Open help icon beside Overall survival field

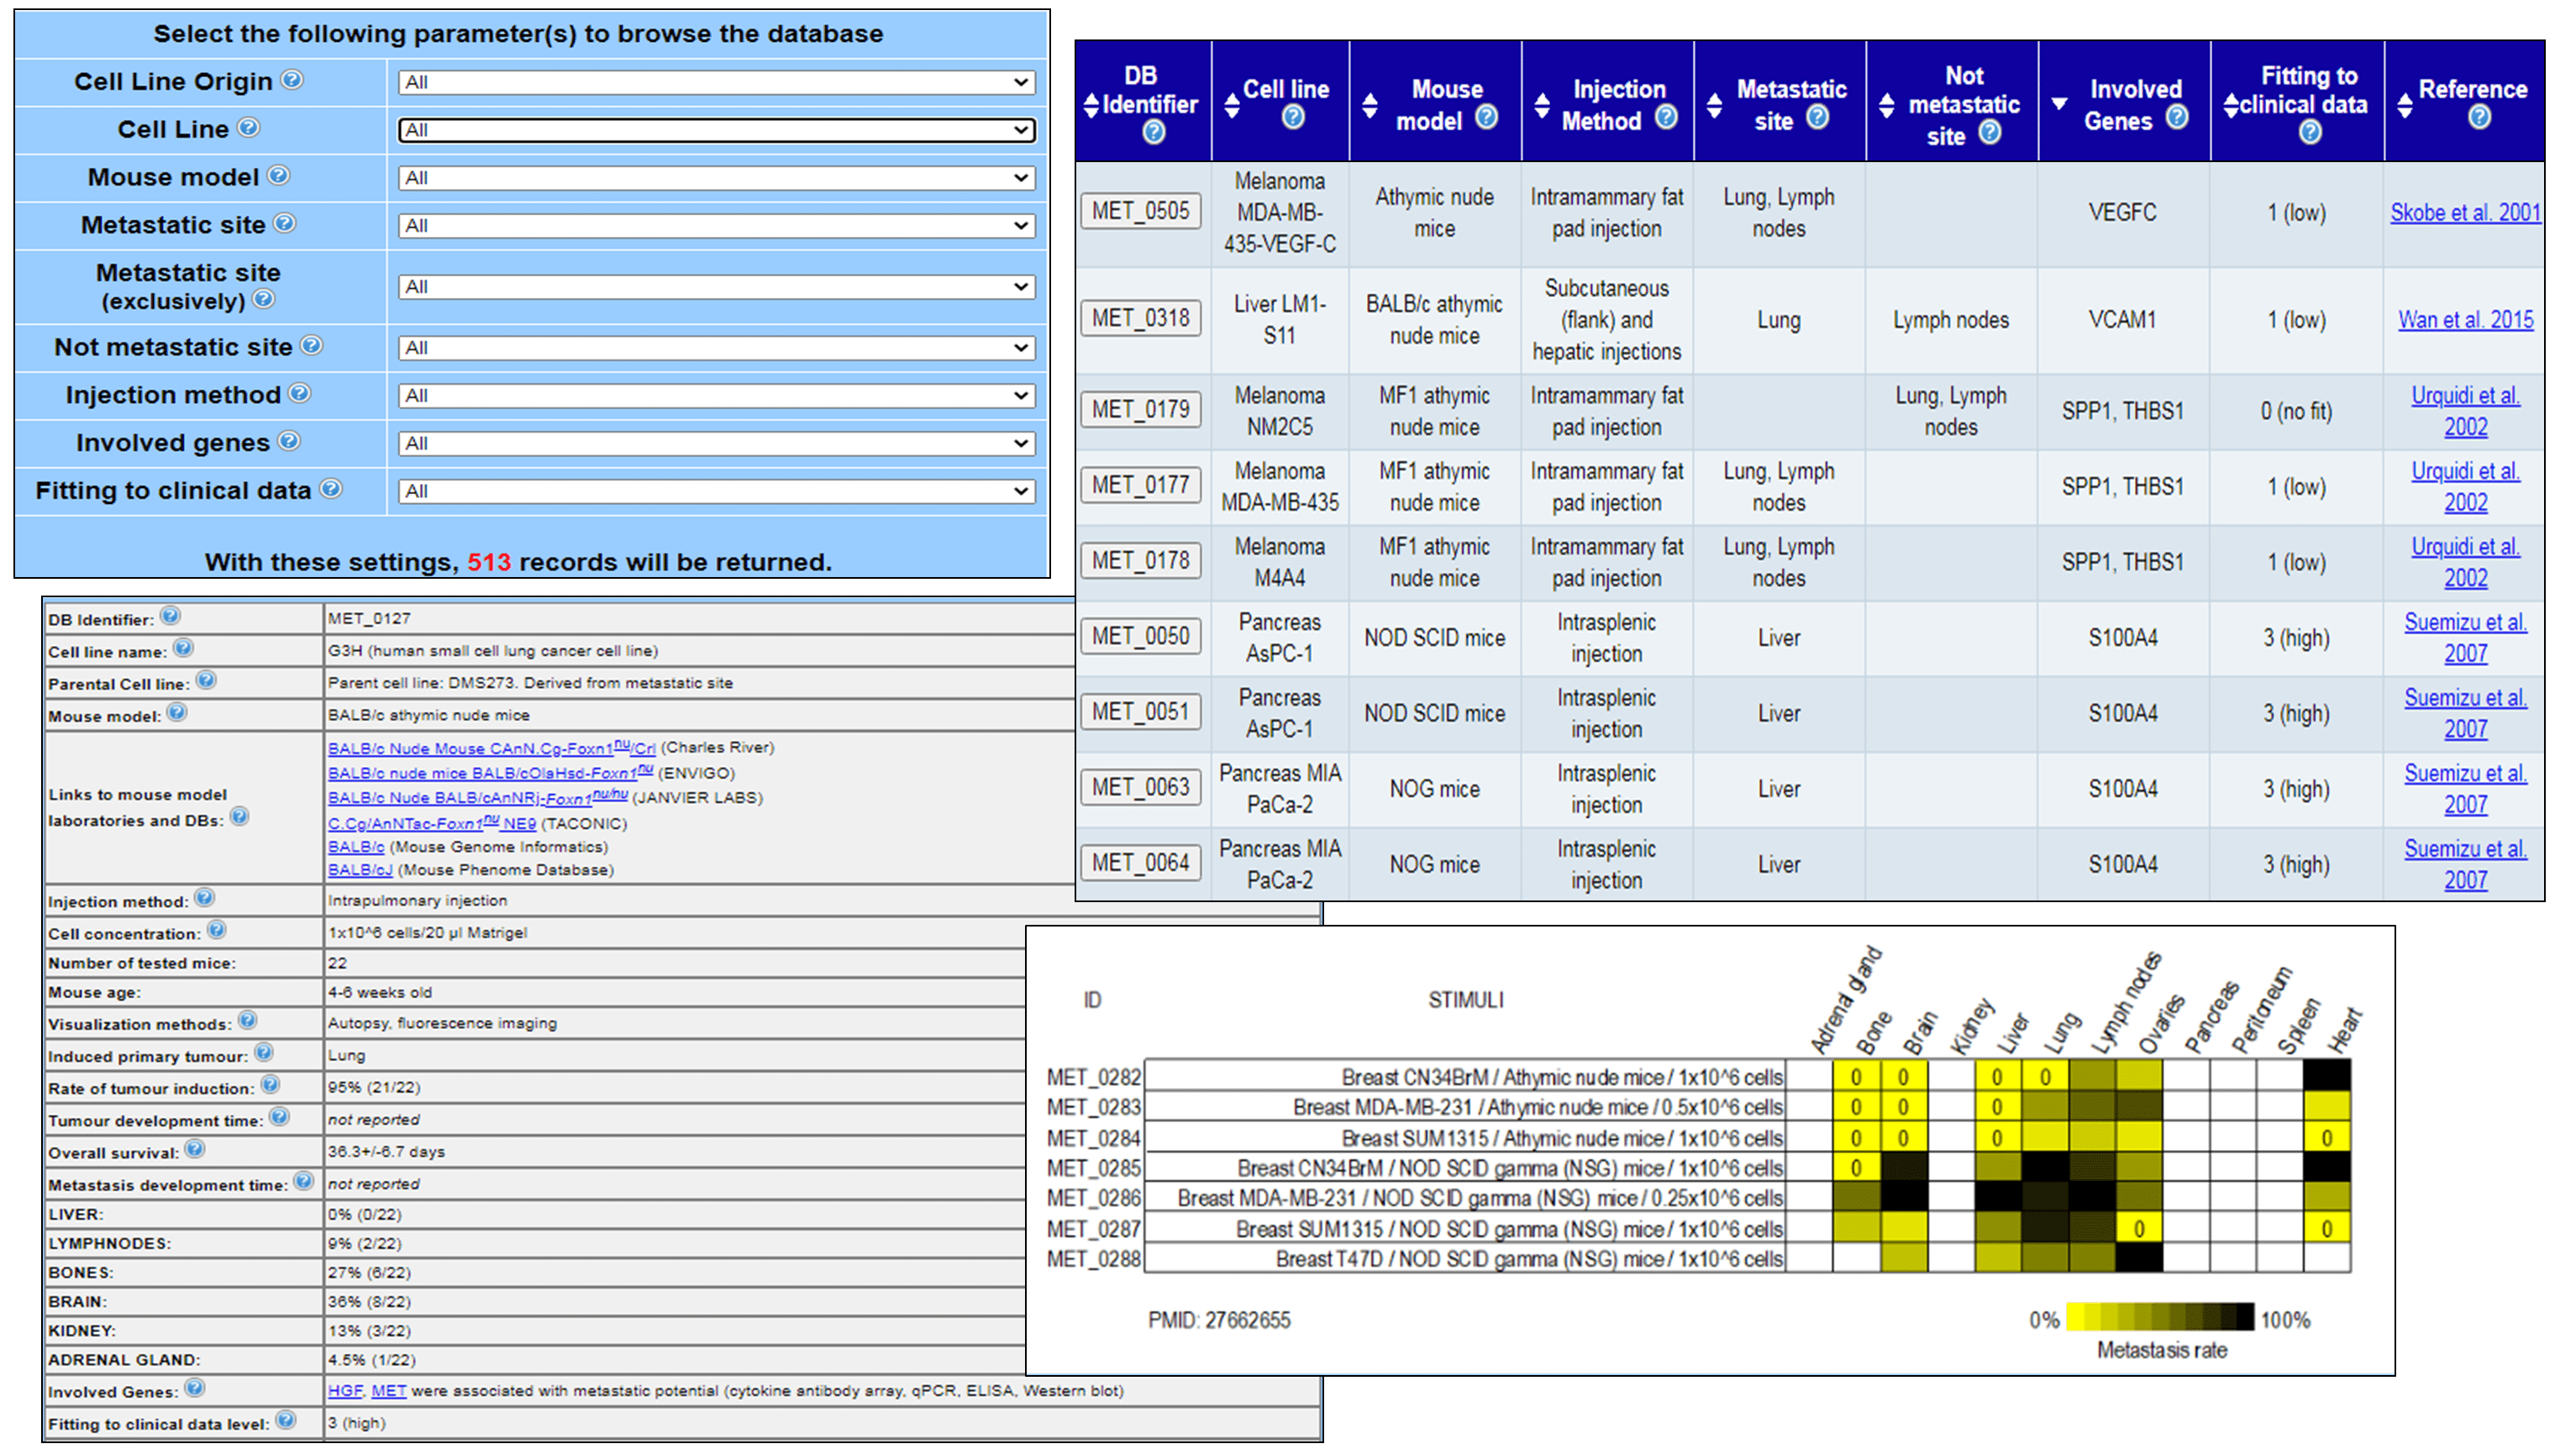point(194,1148)
